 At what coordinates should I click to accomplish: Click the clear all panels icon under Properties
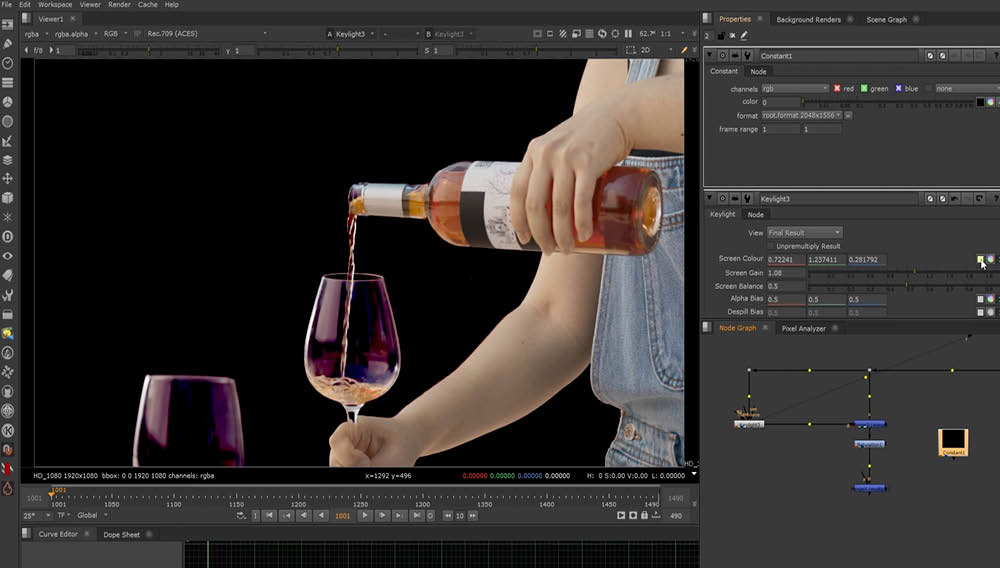732,36
